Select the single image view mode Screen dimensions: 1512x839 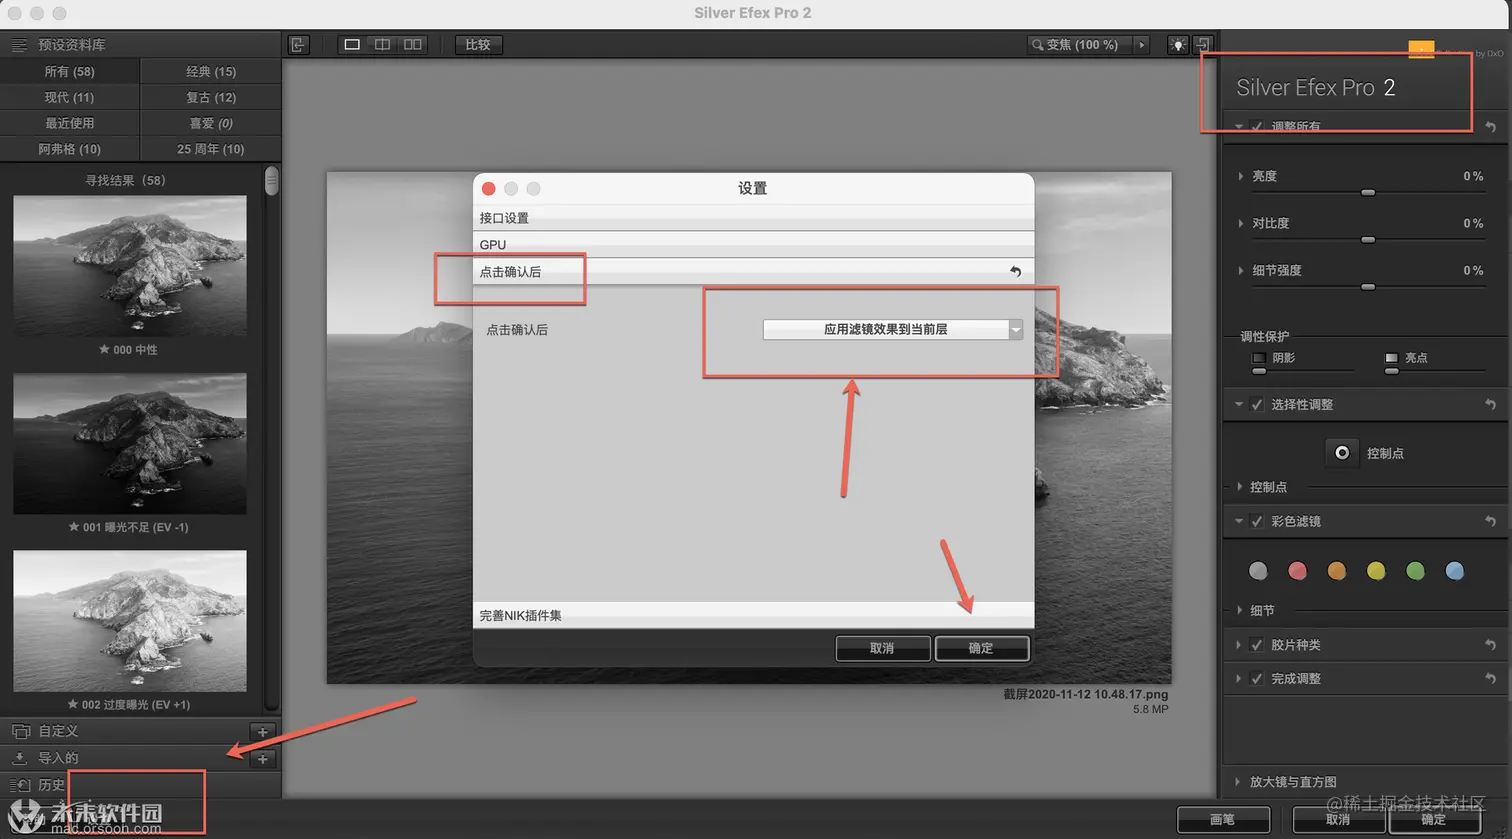tap(352, 44)
